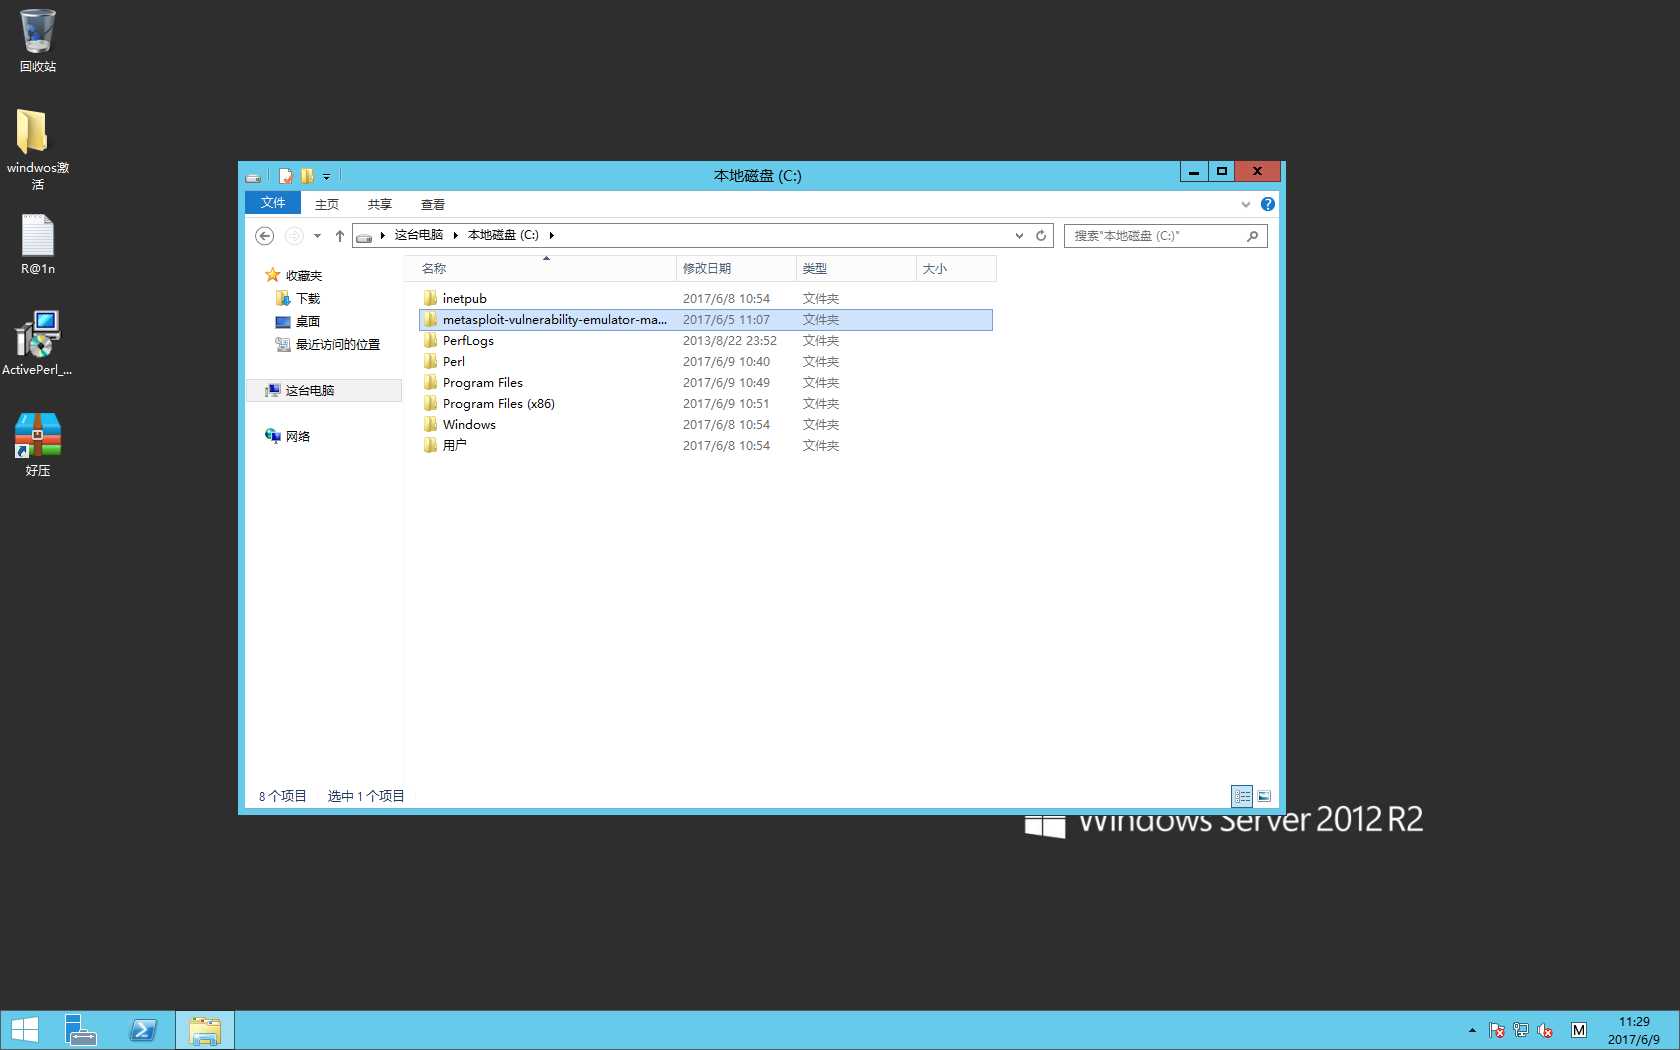Go up one level with Up arrow
The height and width of the screenshot is (1050, 1680).
pos(340,236)
